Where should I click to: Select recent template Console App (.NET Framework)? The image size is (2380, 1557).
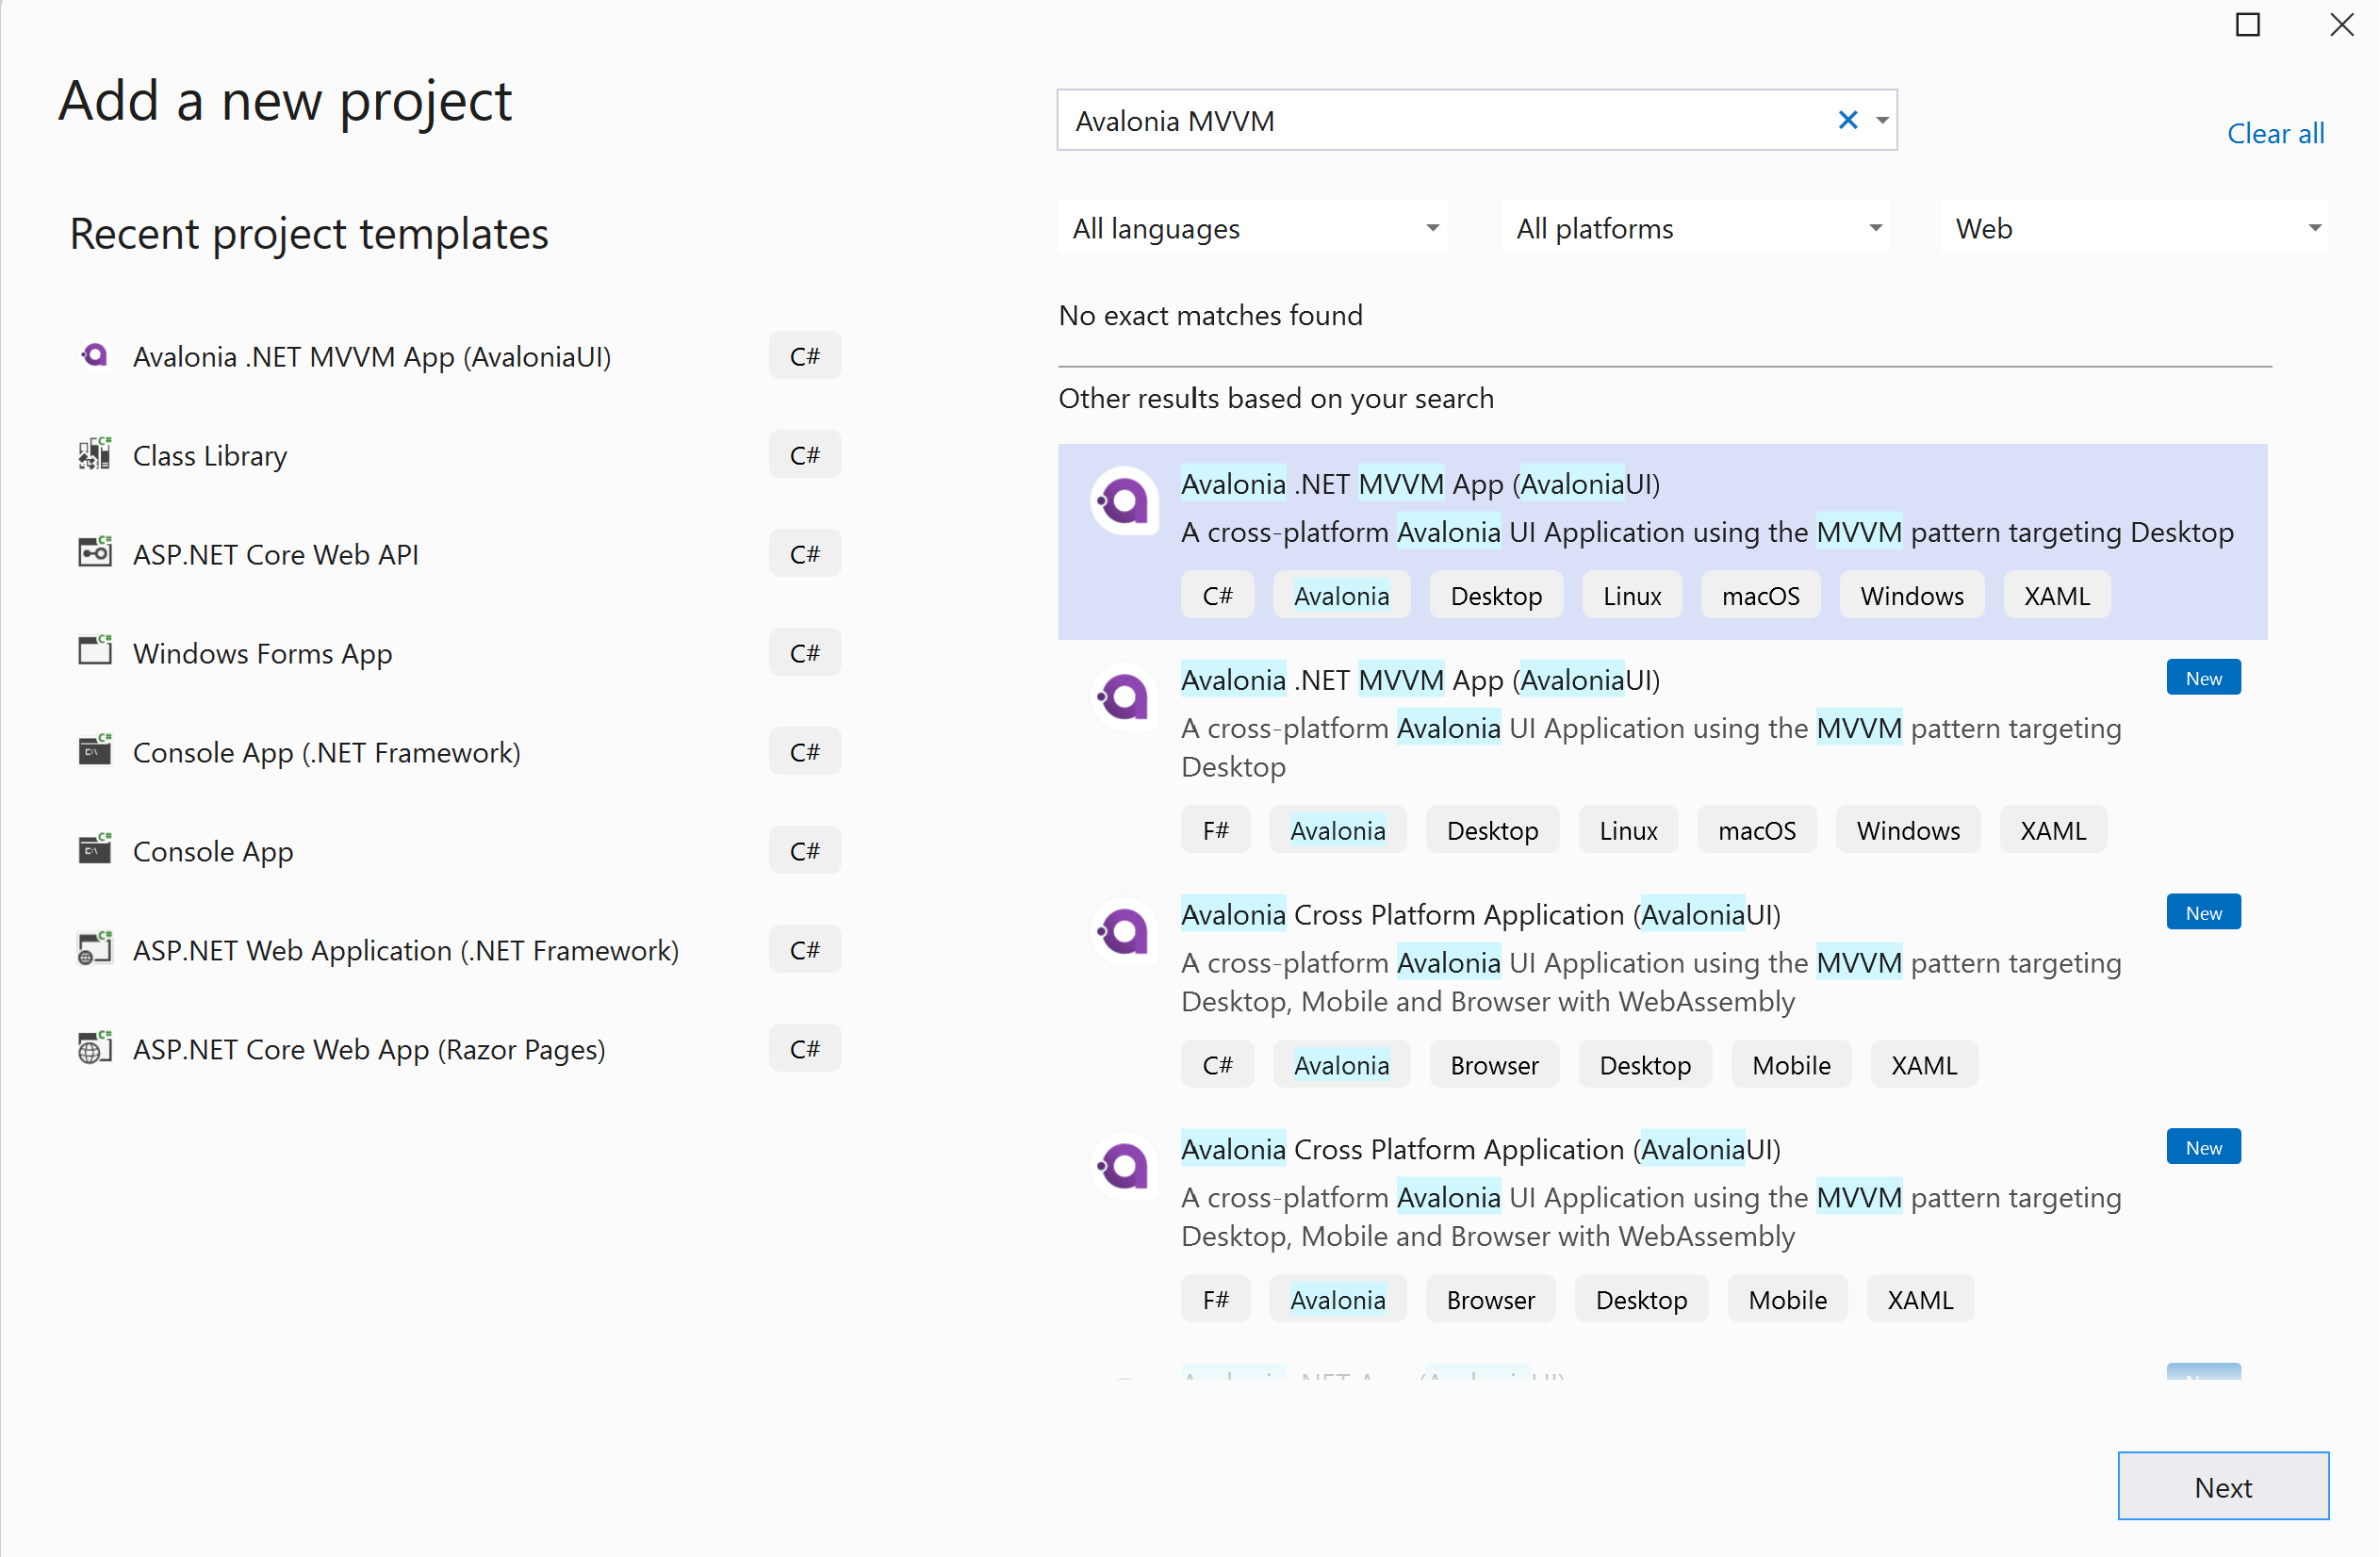pos(458,752)
